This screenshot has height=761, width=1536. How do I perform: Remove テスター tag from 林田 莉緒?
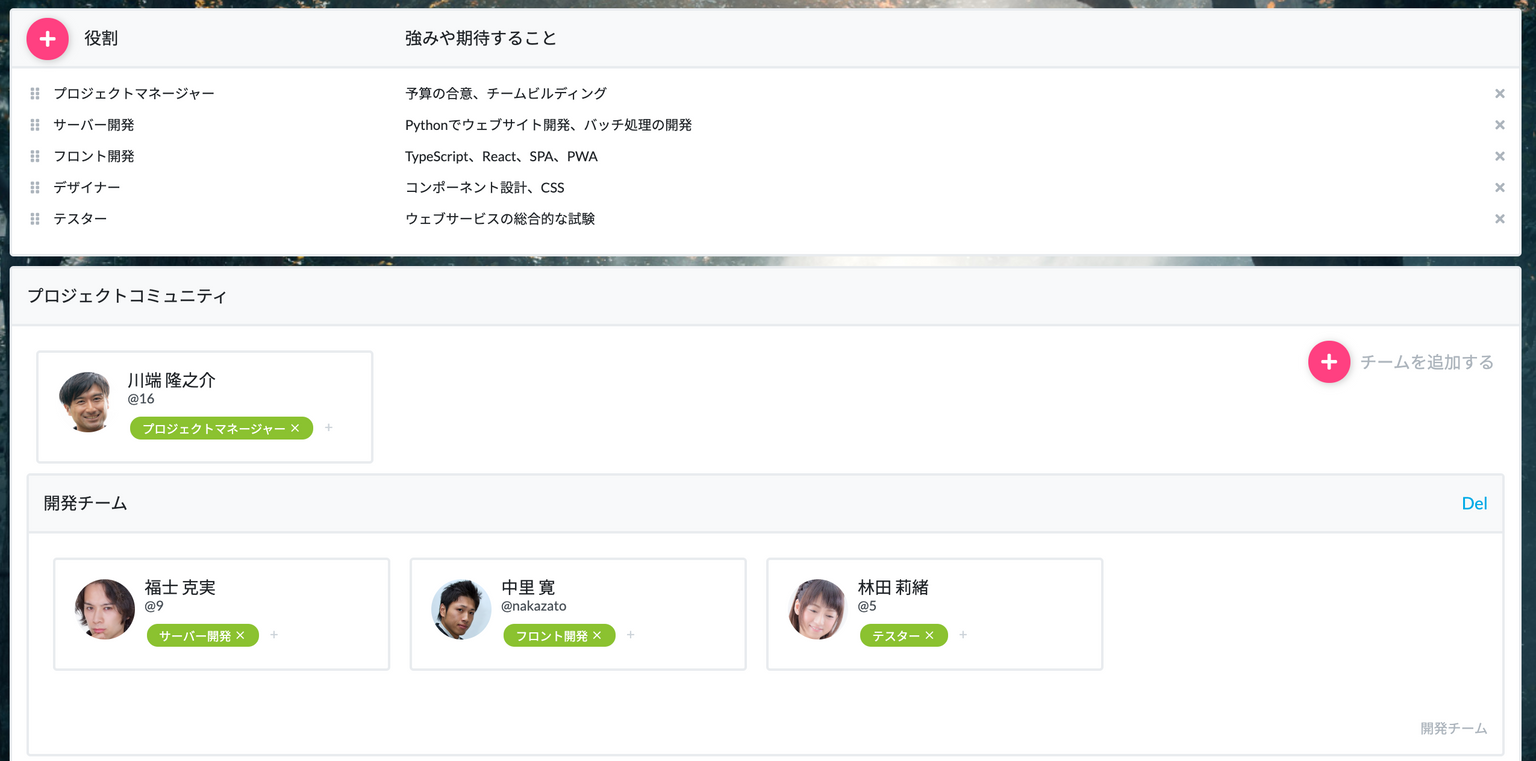pos(929,636)
